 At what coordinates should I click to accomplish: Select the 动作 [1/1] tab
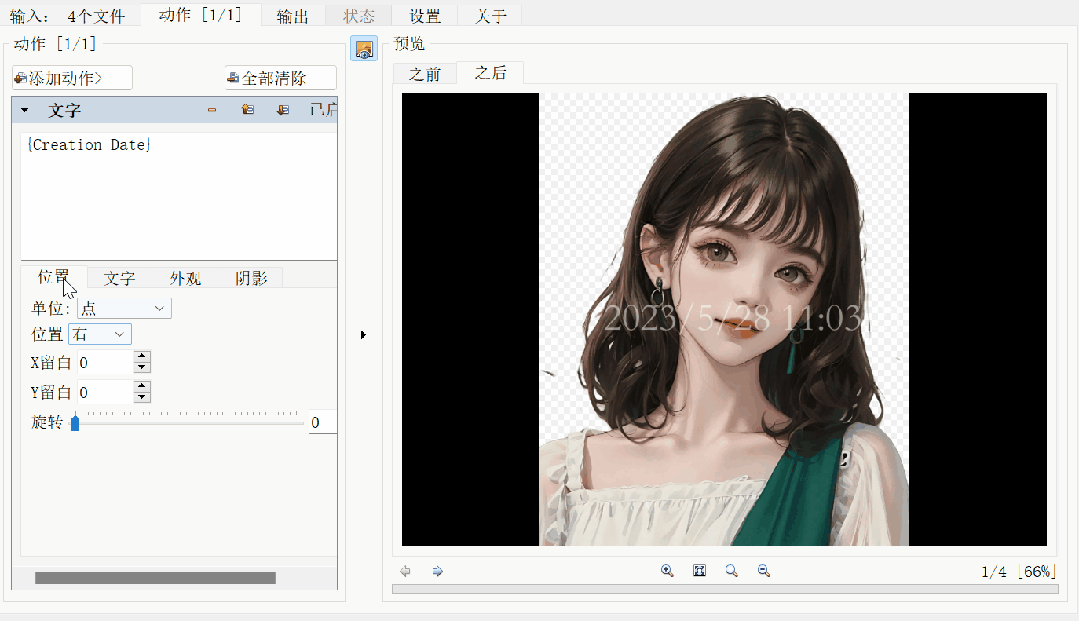[x=200, y=15]
